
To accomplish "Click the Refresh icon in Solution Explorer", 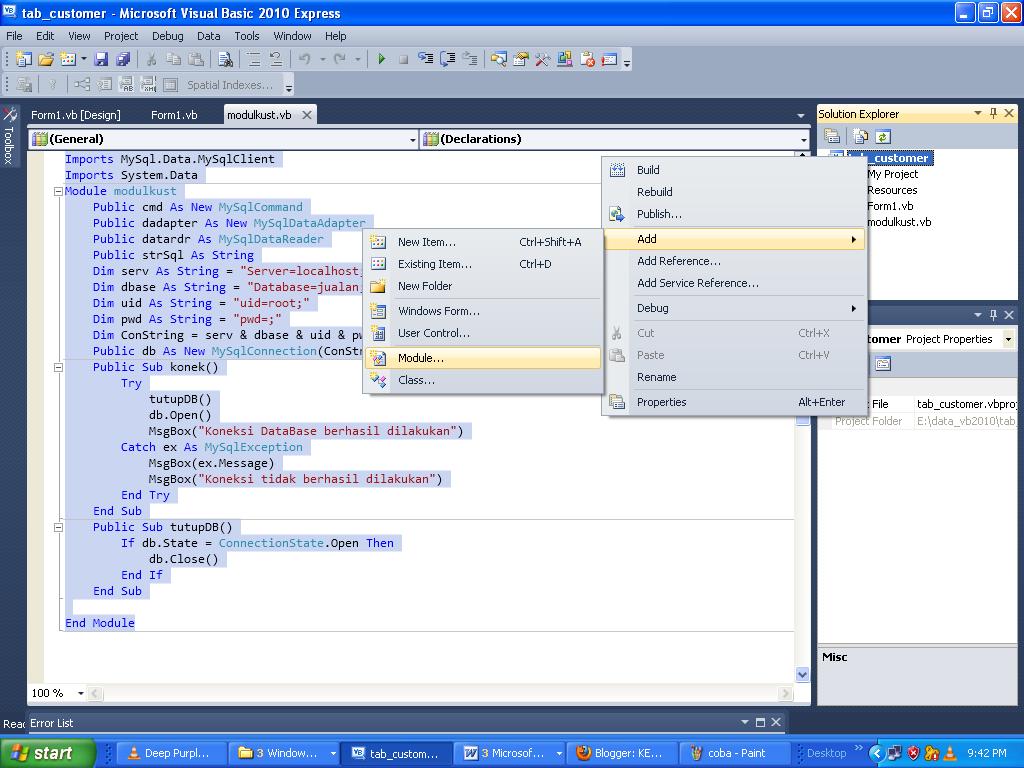I will [883, 136].
